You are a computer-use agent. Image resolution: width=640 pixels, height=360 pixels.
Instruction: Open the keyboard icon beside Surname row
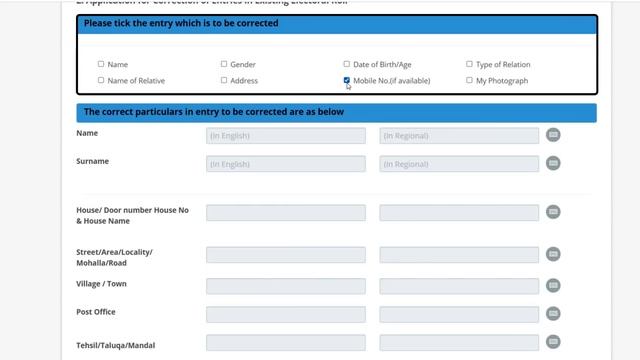(x=553, y=163)
